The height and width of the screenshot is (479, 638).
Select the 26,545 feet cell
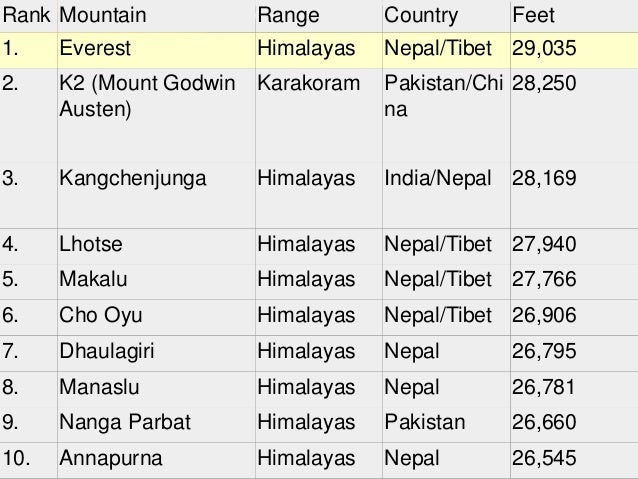coord(574,460)
